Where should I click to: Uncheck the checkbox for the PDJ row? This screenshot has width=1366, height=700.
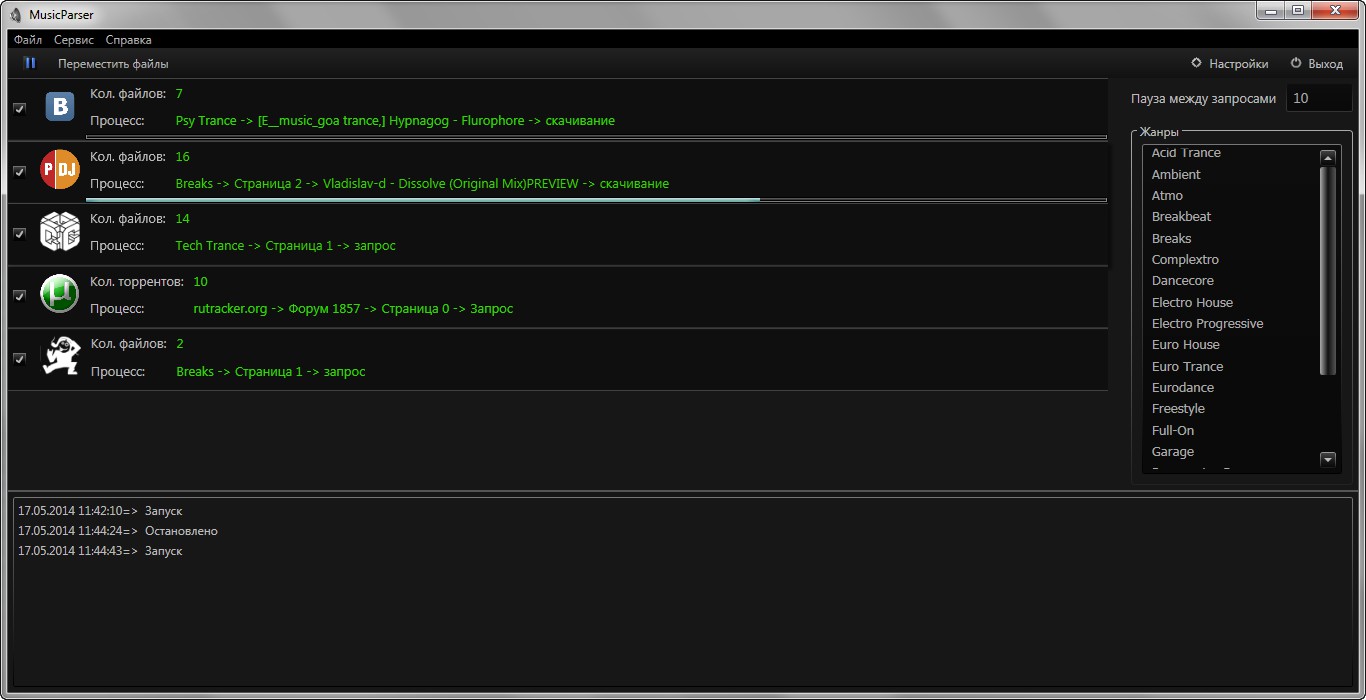pyautogui.click(x=19, y=171)
